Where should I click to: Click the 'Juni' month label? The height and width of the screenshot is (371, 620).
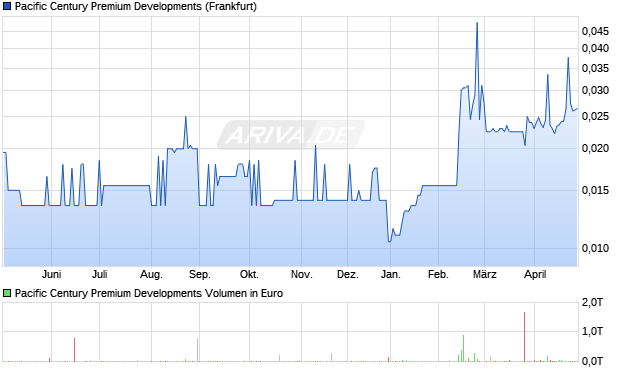[51, 274]
